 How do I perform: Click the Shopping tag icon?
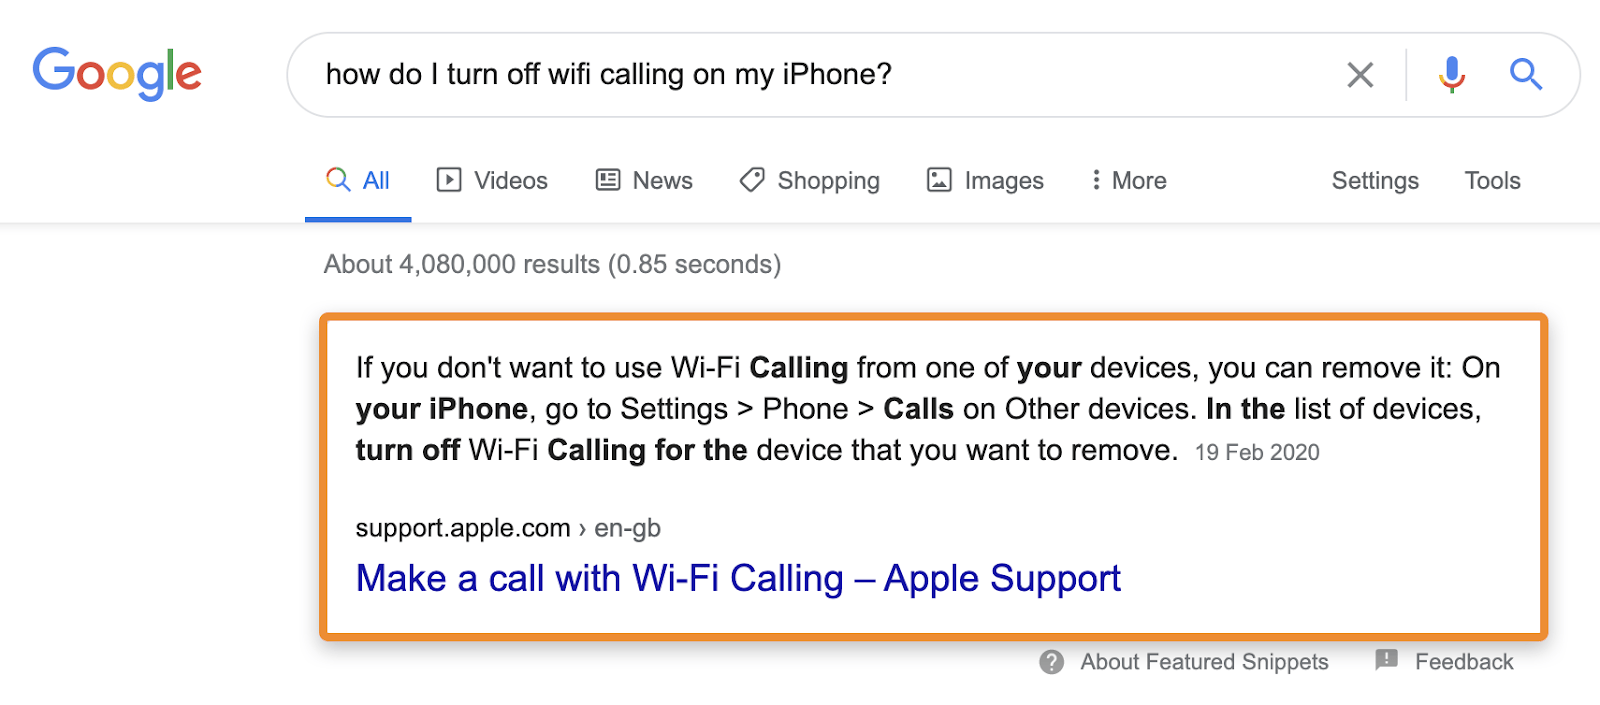[751, 180]
